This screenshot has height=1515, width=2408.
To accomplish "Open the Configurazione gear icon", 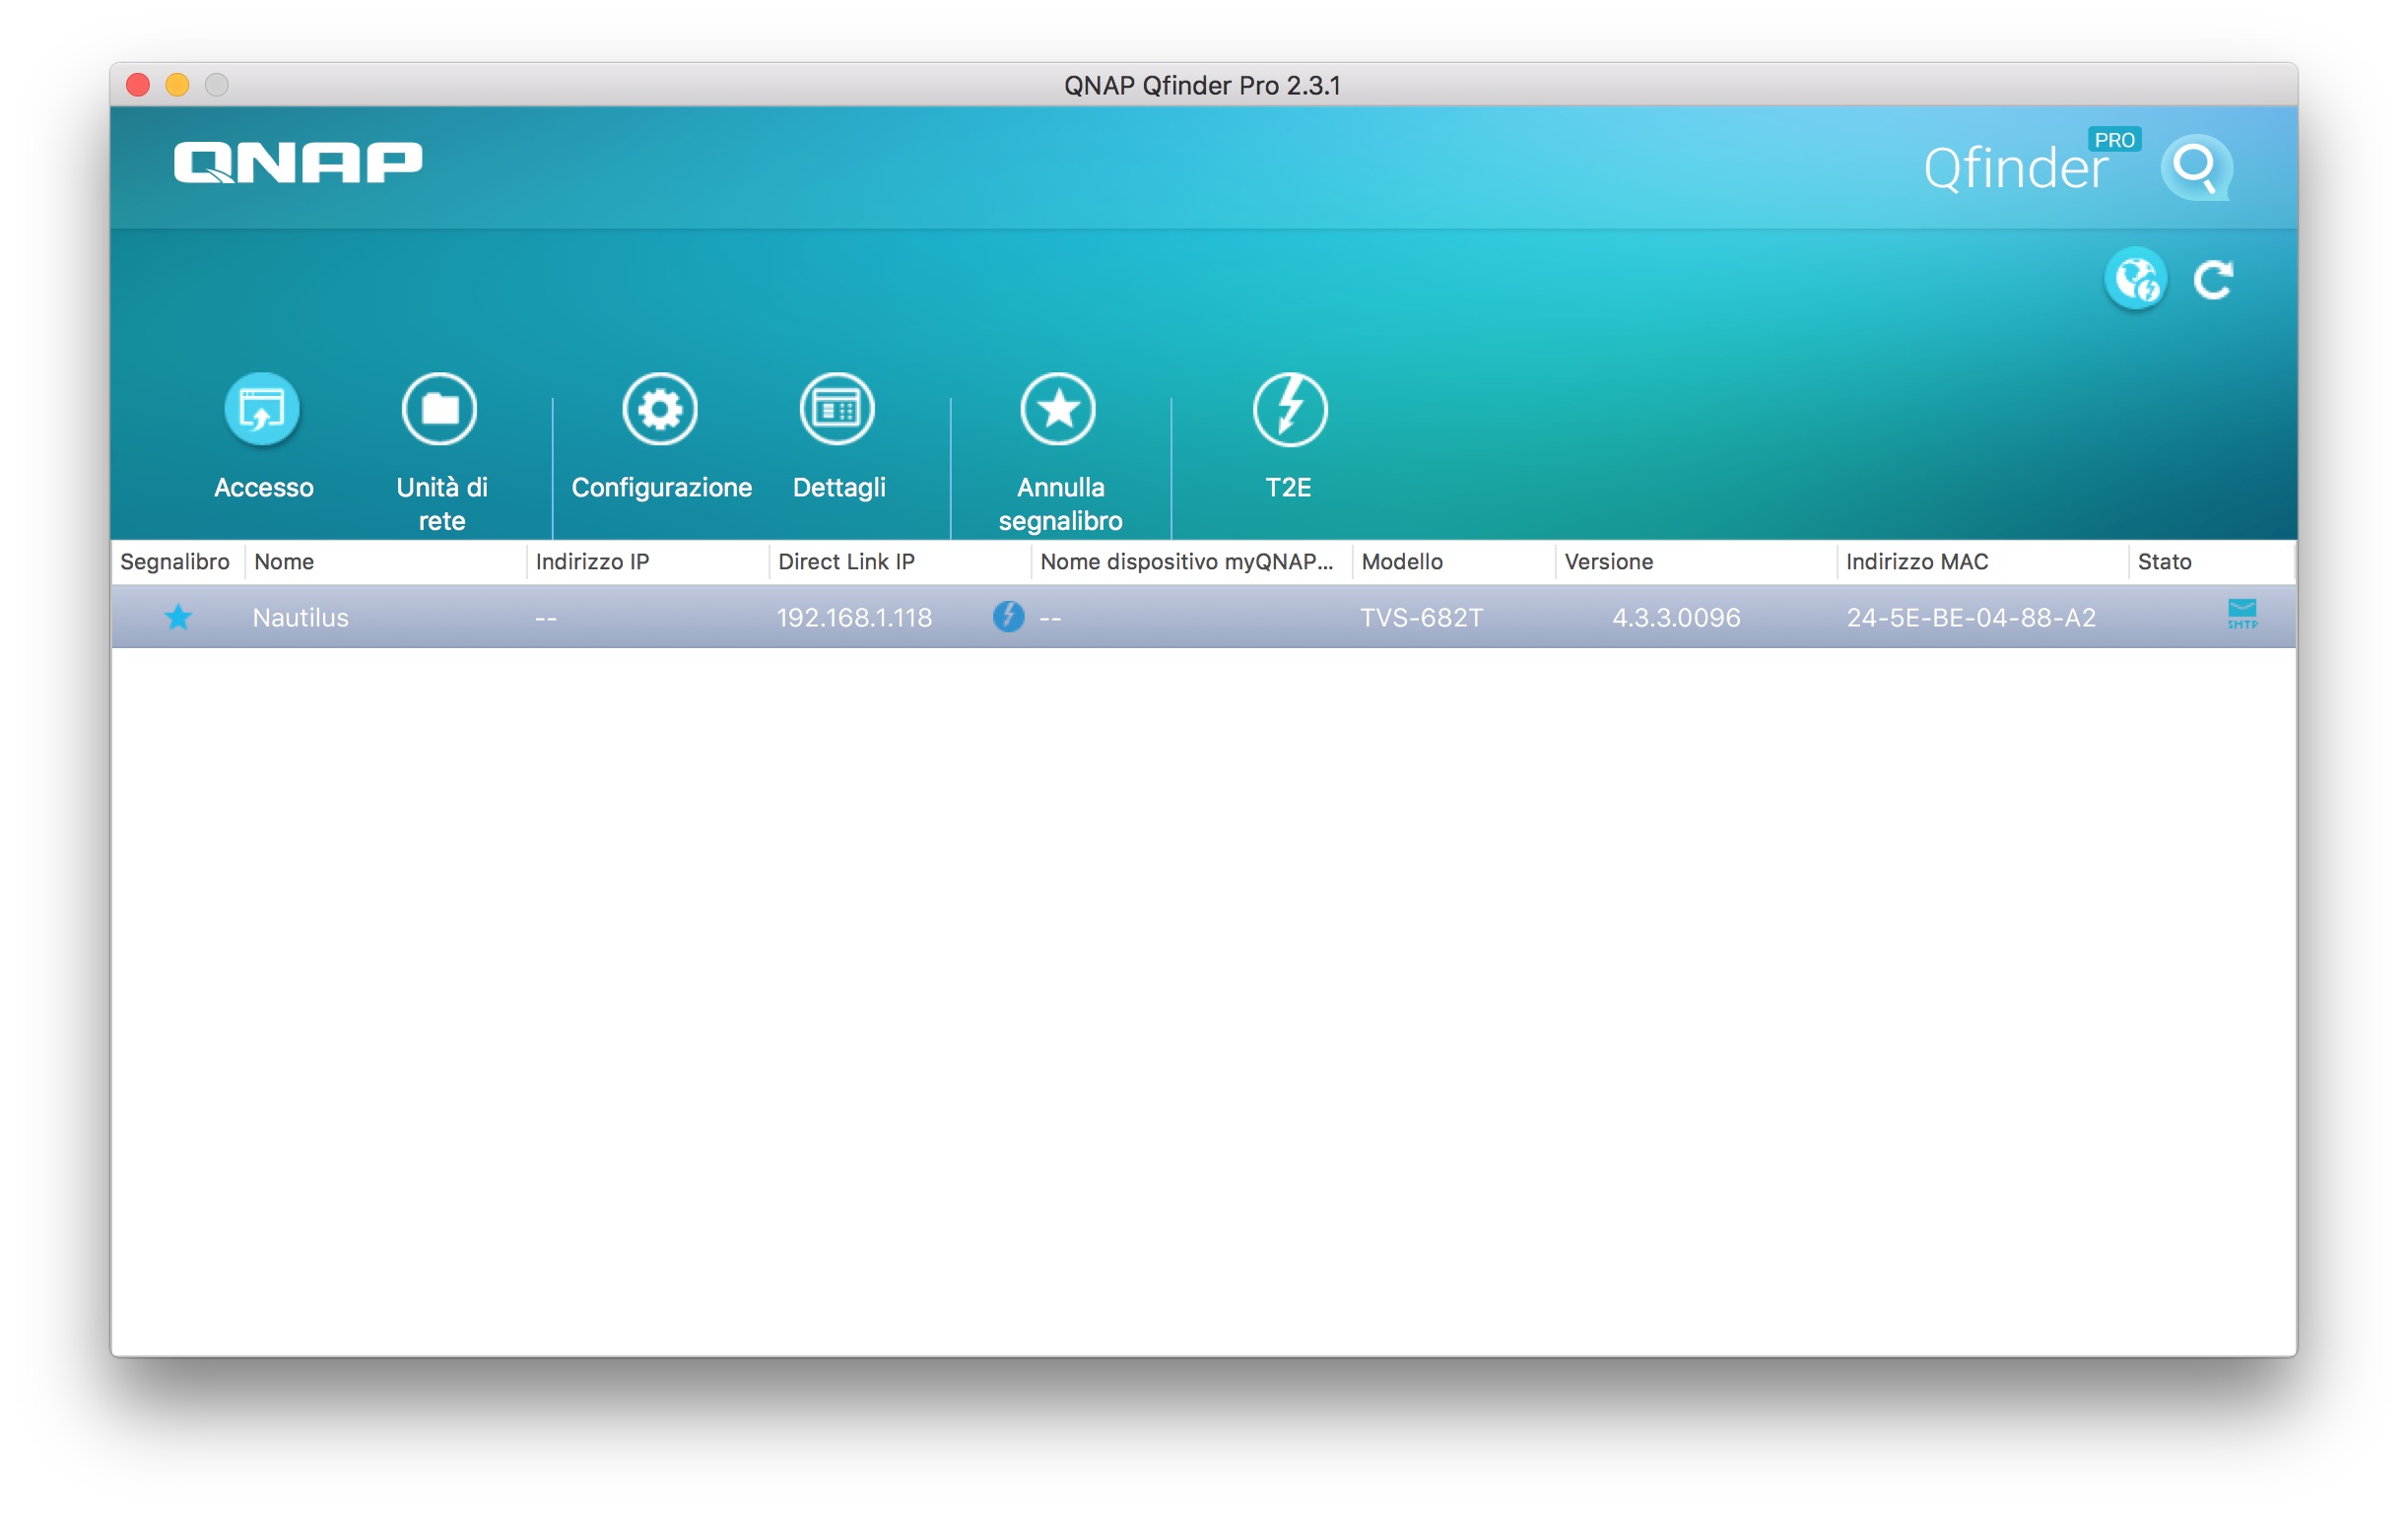I will (x=660, y=410).
